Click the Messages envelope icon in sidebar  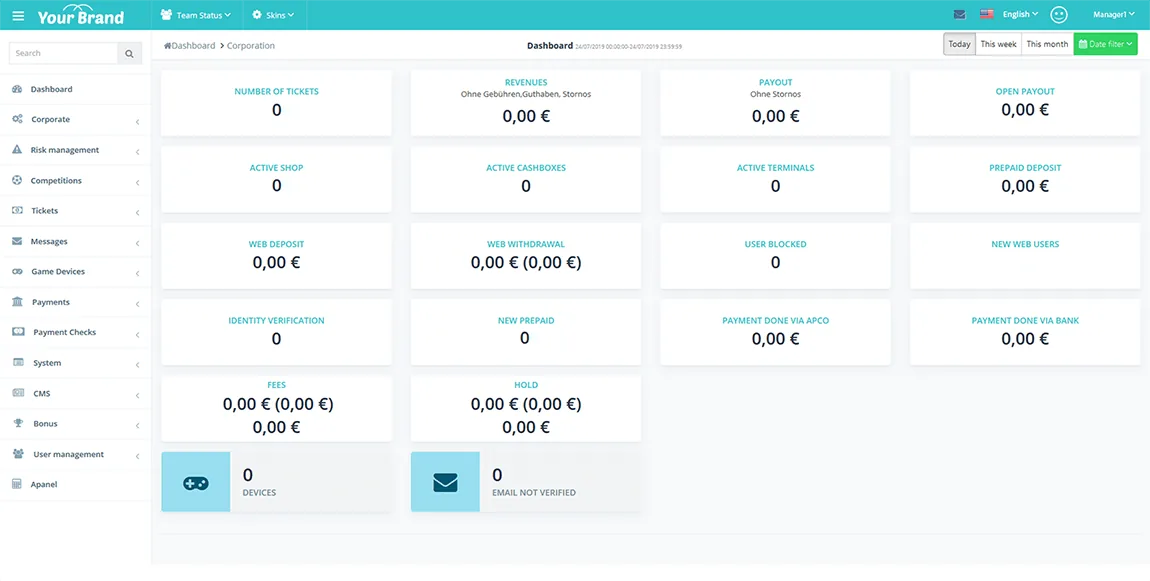pyautogui.click(x=18, y=241)
